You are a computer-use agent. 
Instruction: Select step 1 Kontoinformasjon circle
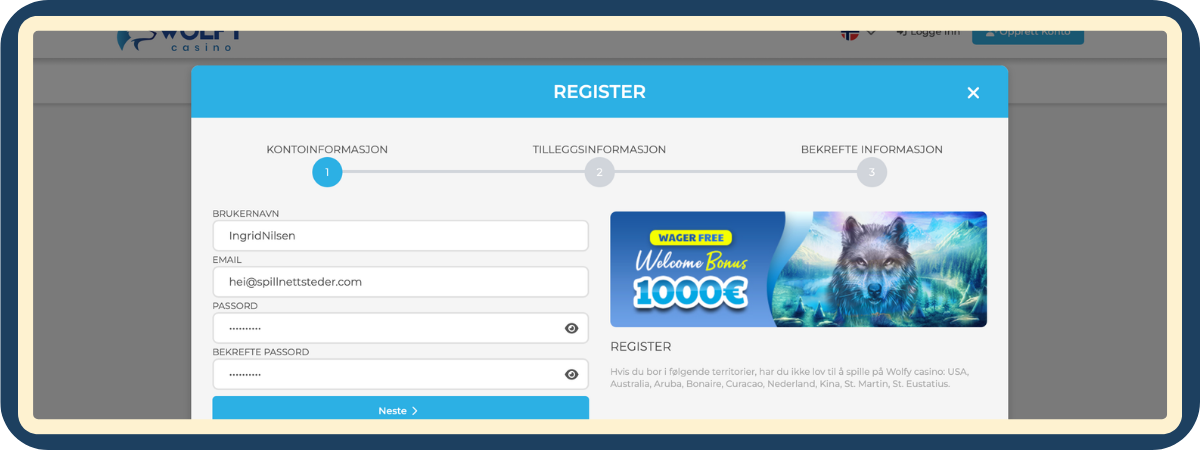tap(327, 172)
